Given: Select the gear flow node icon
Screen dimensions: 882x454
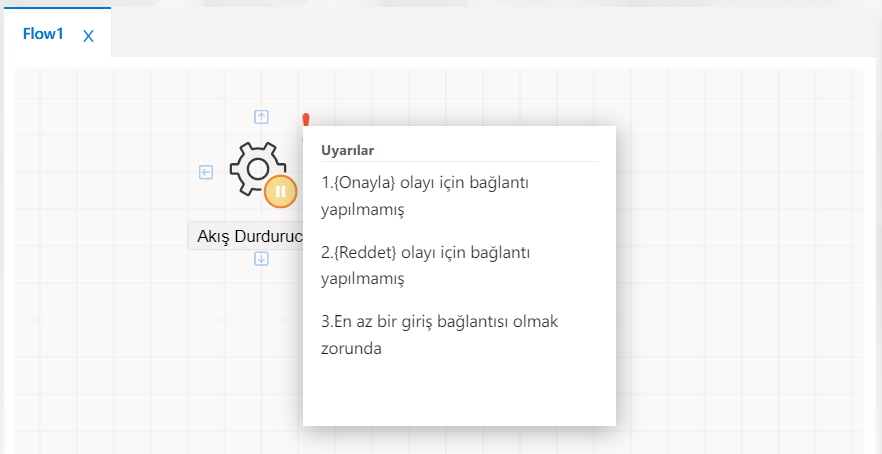Looking at the screenshot, I should pyautogui.click(x=258, y=169).
